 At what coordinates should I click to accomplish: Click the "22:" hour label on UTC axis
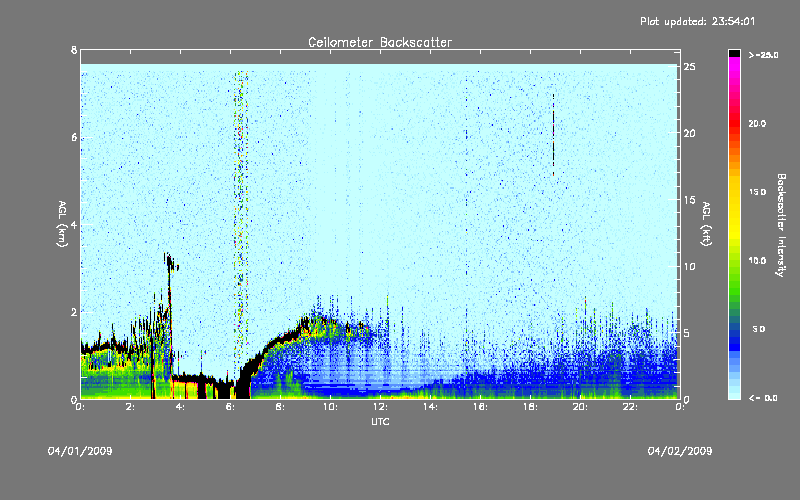(630, 407)
